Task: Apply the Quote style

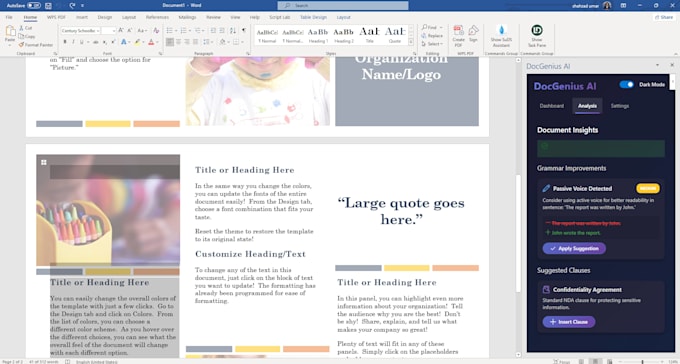Action: (x=395, y=35)
